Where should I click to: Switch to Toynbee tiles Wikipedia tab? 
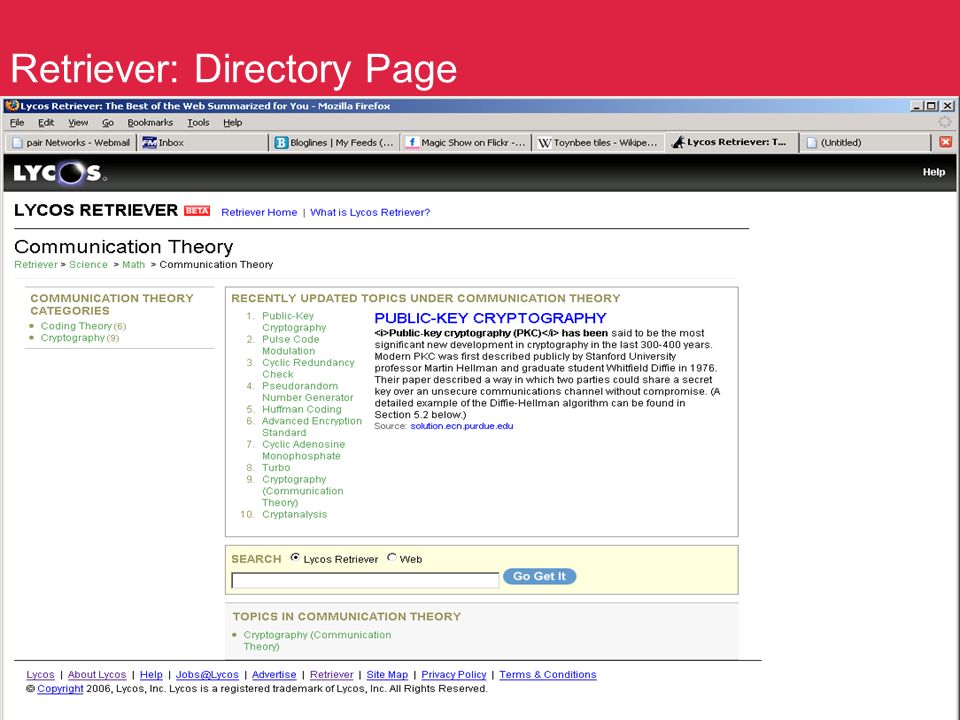click(x=598, y=143)
